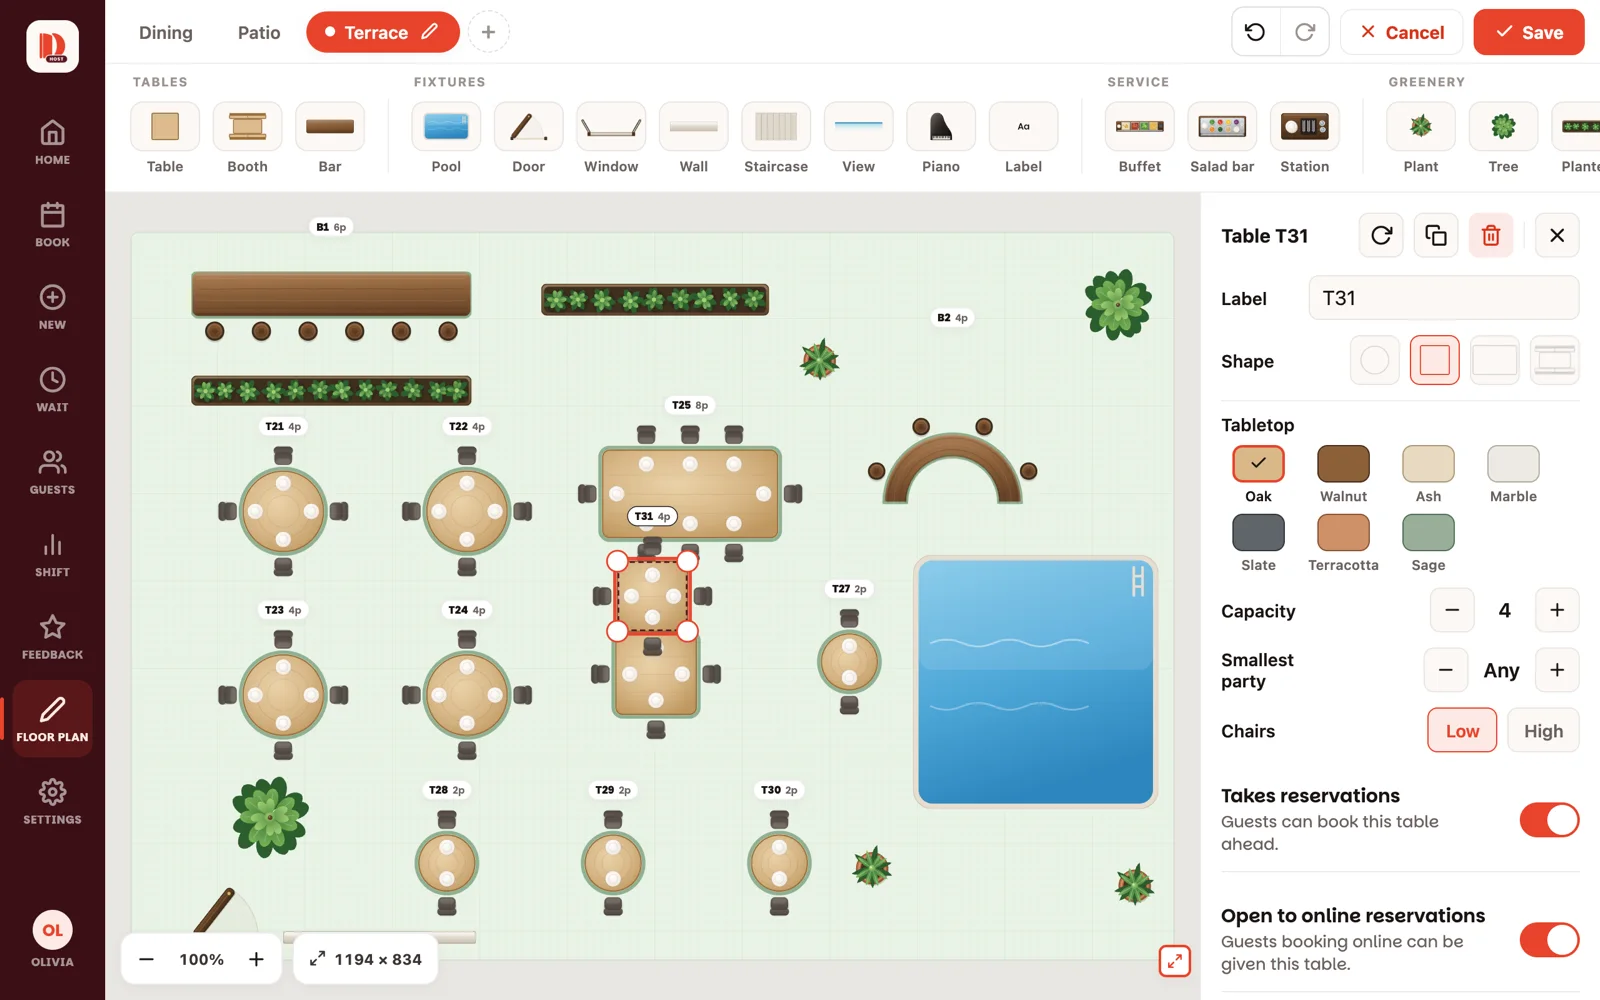The width and height of the screenshot is (1600, 1000).
Task: Set Chairs to High
Action: coord(1543,731)
